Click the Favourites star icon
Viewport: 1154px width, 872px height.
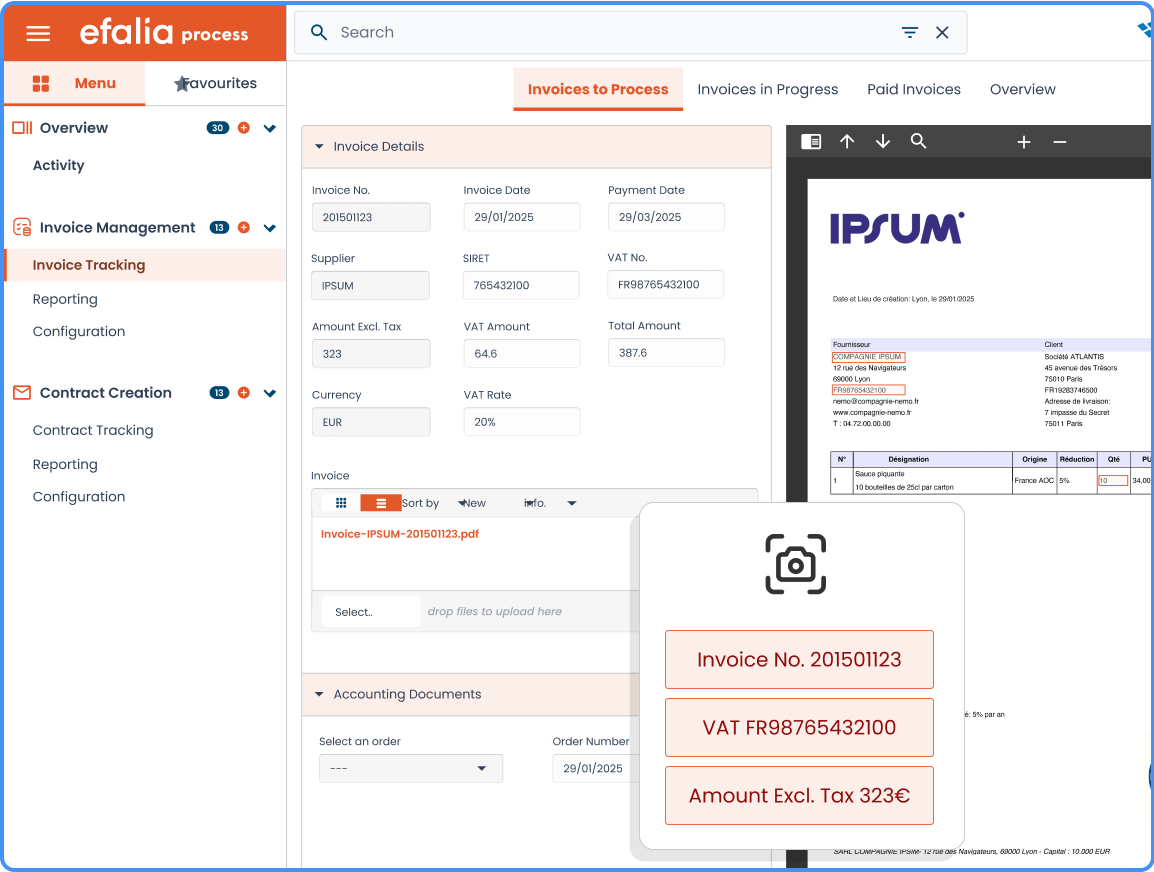181,84
